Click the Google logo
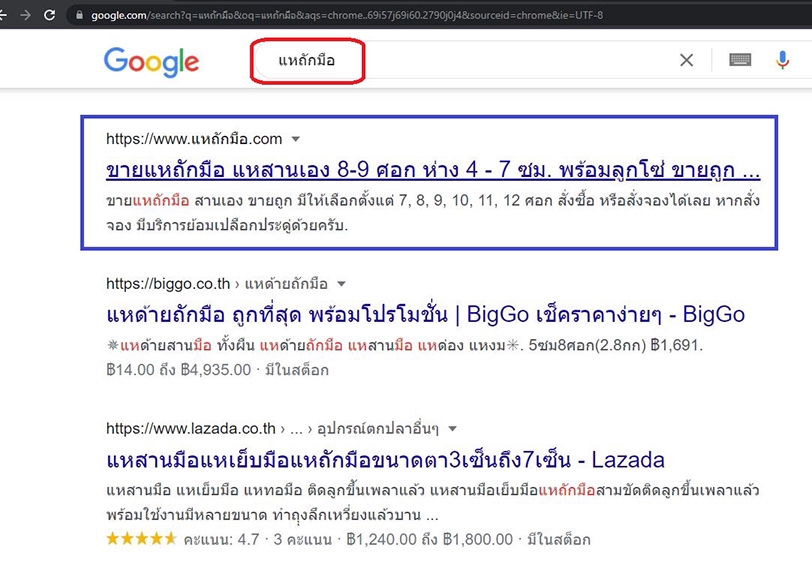The image size is (812, 568). [151, 62]
